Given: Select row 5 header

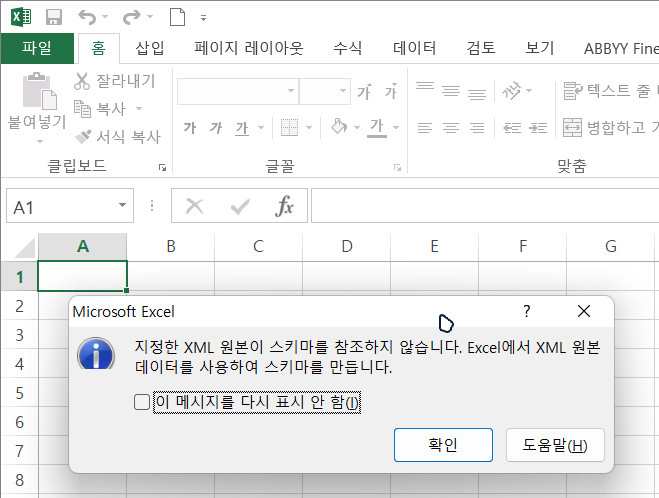Looking at the screenshot, I should click(19, 393).
